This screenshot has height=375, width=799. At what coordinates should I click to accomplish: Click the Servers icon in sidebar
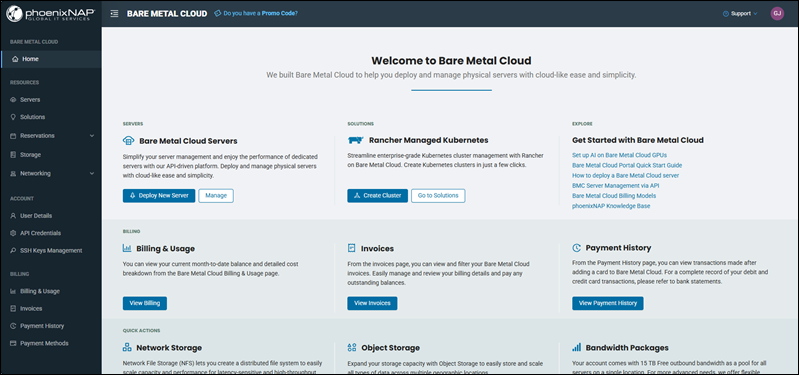13,100
